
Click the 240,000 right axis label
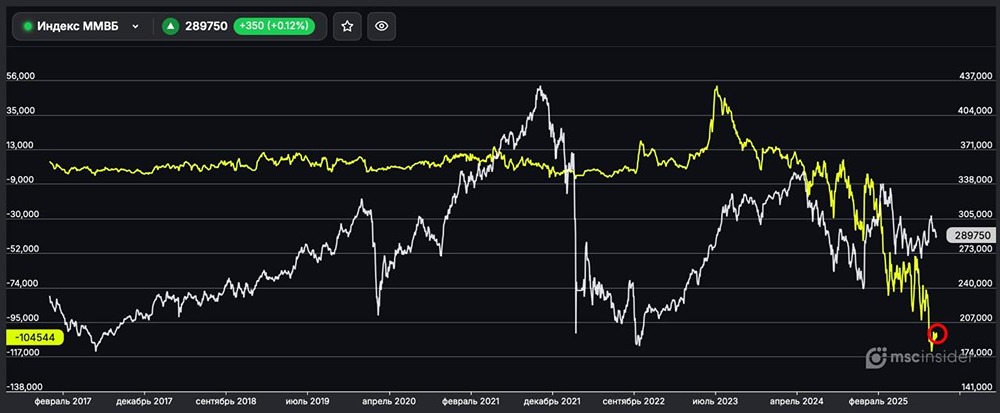976,284
